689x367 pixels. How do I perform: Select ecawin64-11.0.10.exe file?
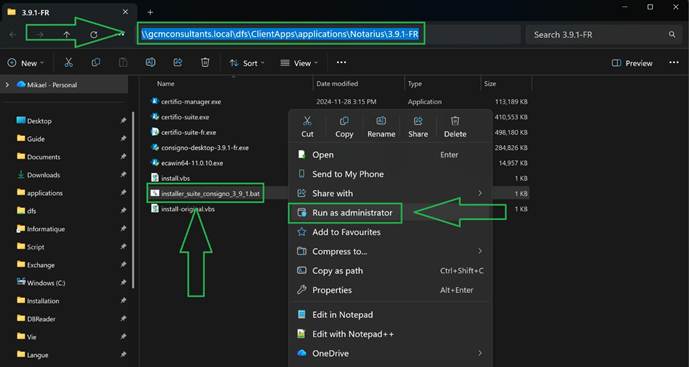point(192,163)
